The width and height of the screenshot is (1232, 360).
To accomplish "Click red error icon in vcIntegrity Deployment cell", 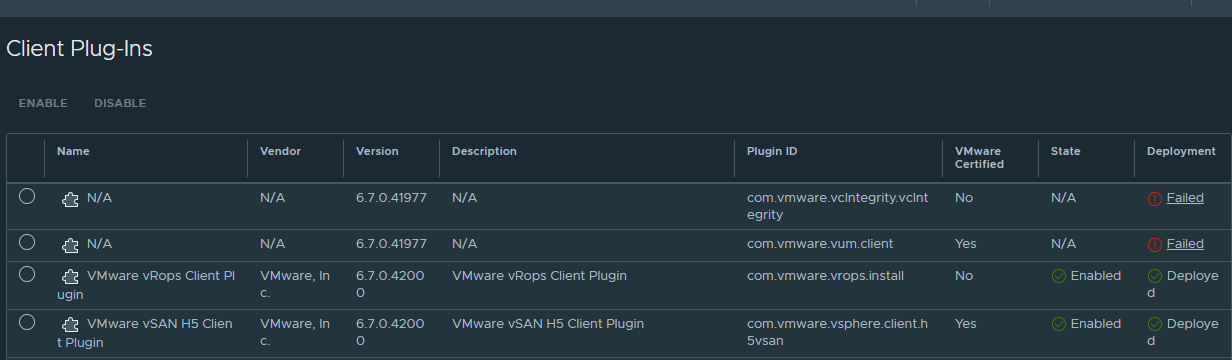I will point(1154,198).
